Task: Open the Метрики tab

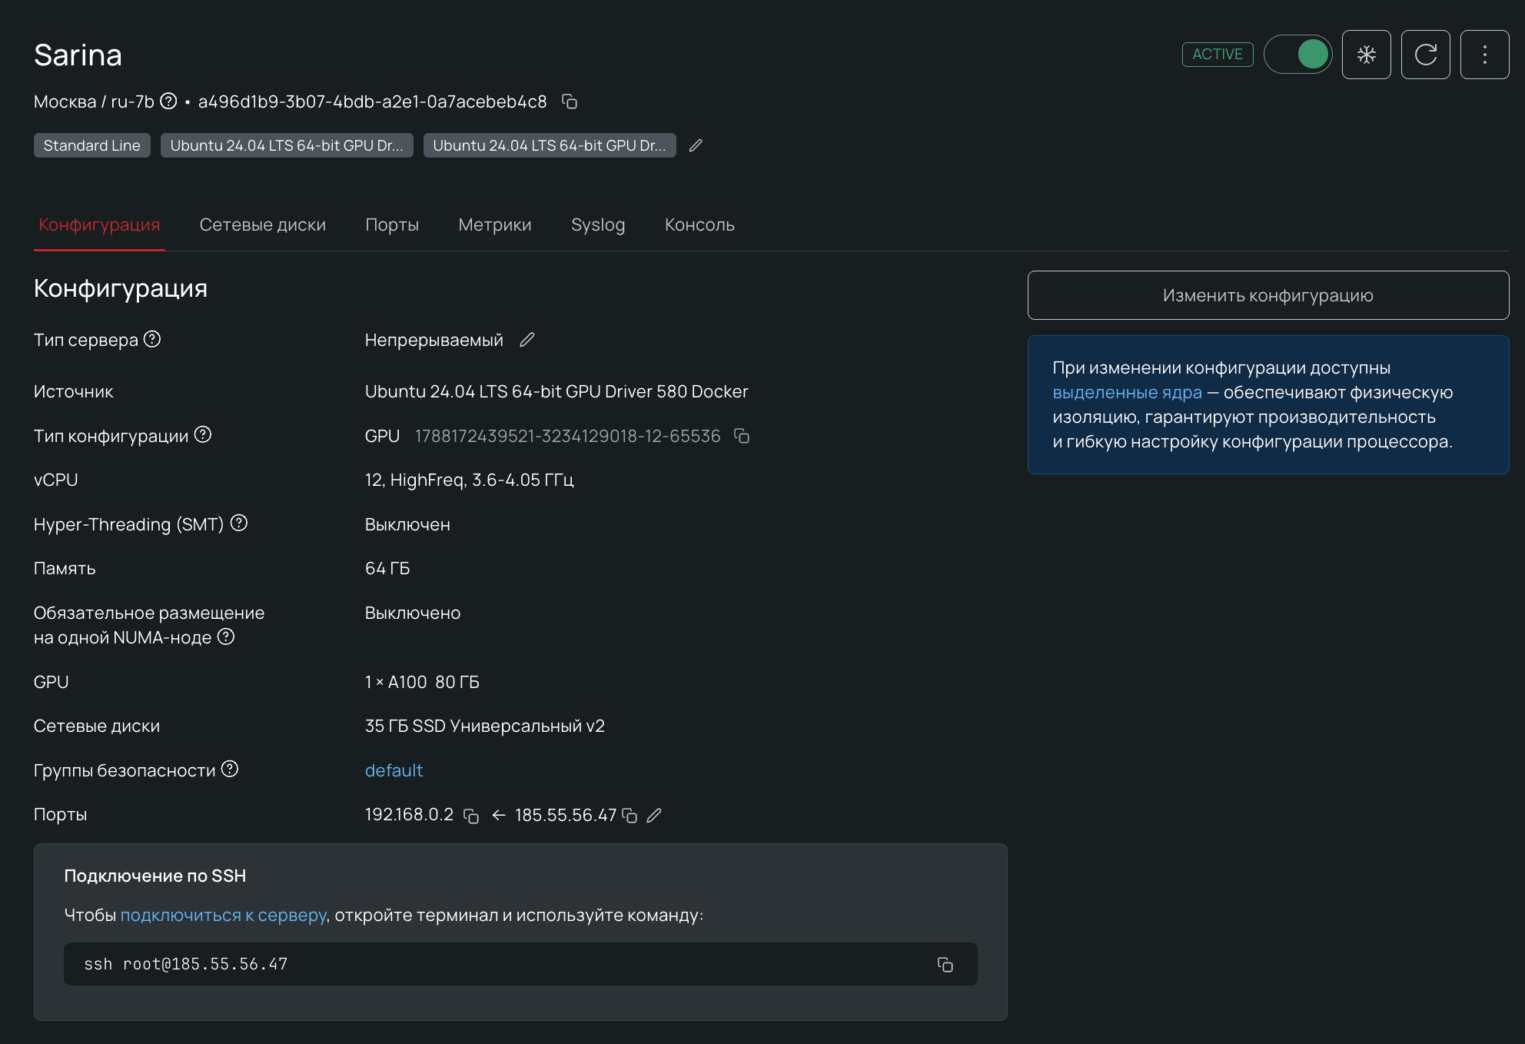Action: pyautogui.click(x=495, y=225)
